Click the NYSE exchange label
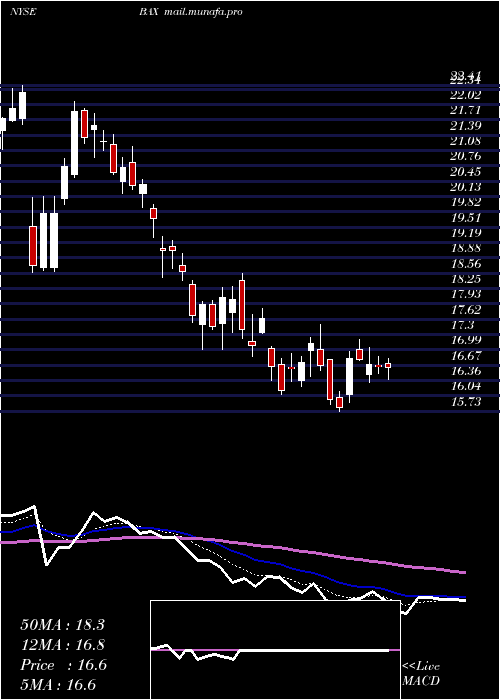Screen dimensions: 500x700 point(23,12)
